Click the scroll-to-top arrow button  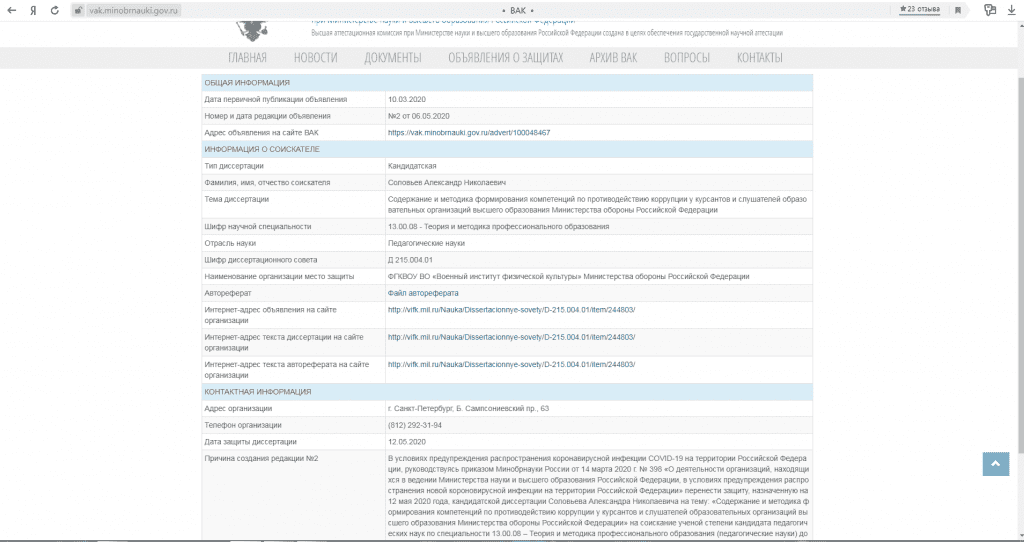995,463
